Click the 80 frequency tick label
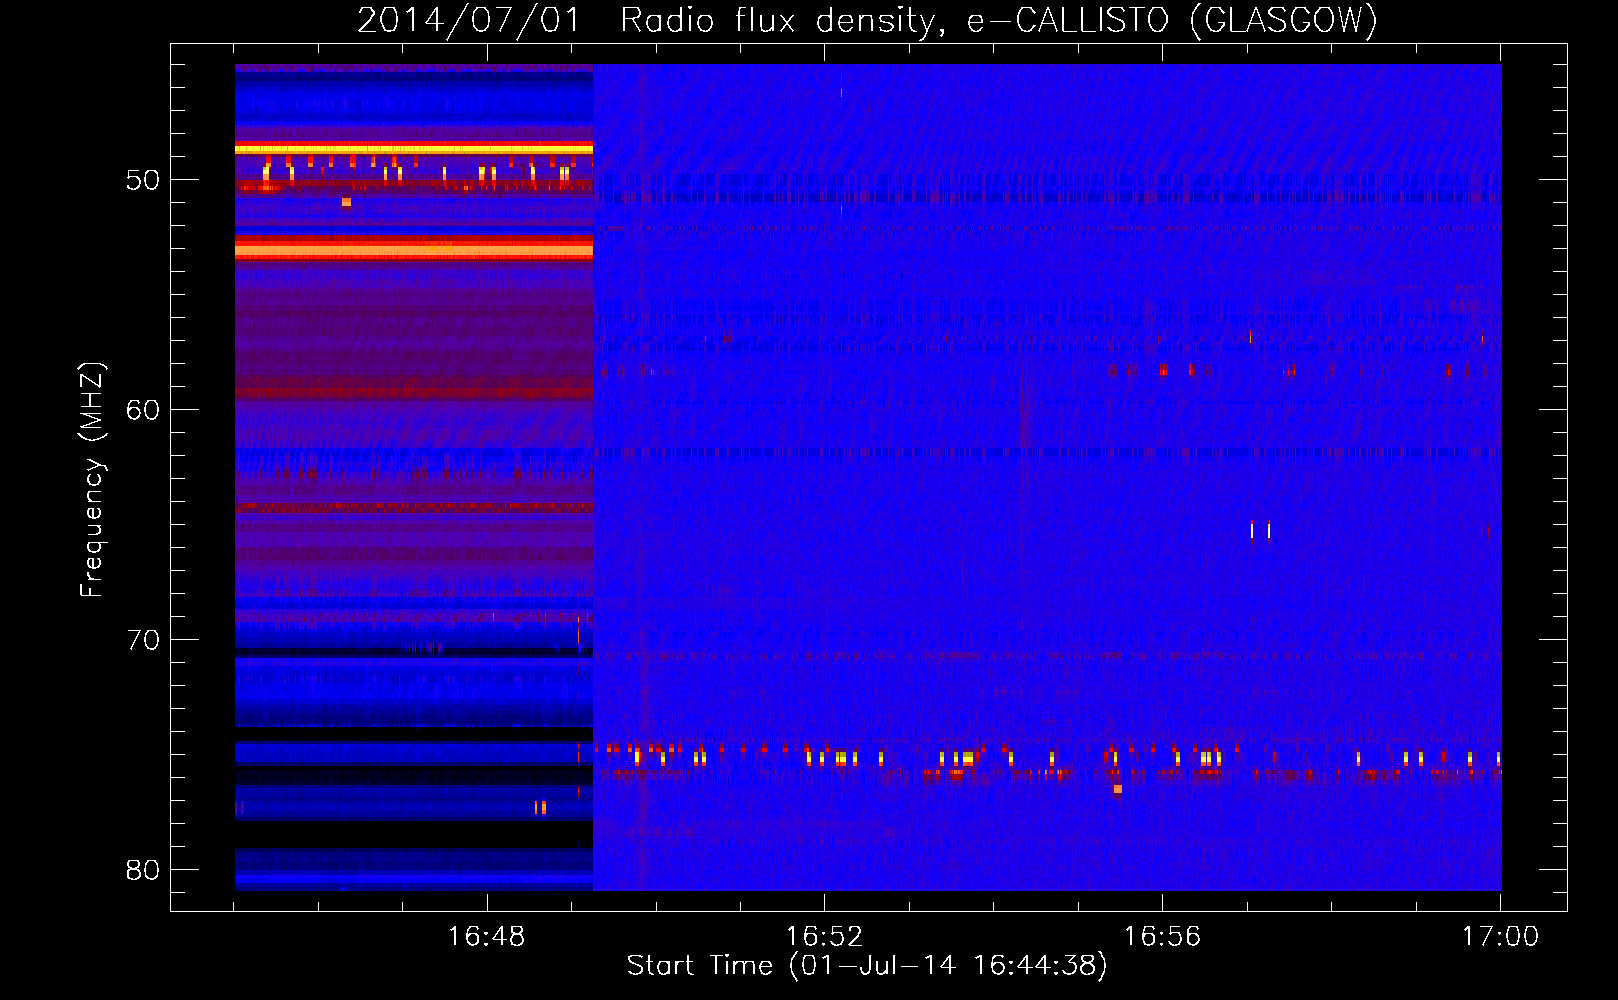 pos(143,870)
